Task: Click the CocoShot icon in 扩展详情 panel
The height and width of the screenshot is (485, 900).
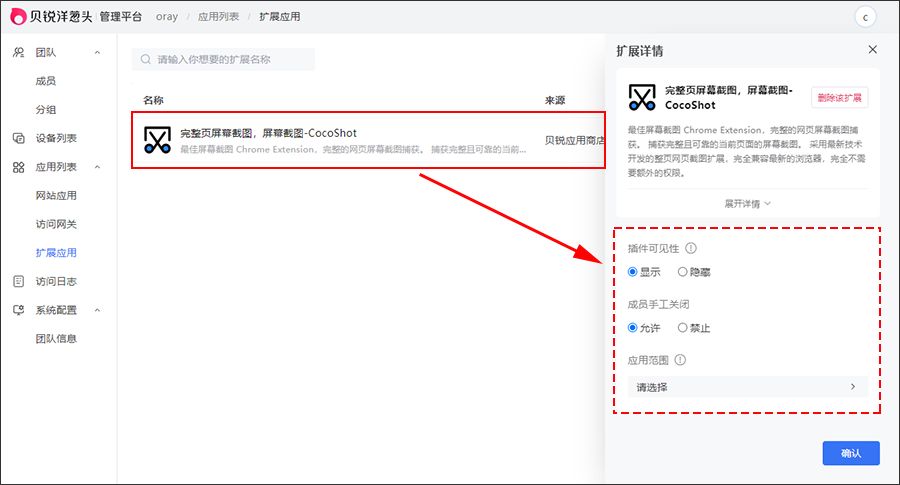Action: click(x=642, y=97)
